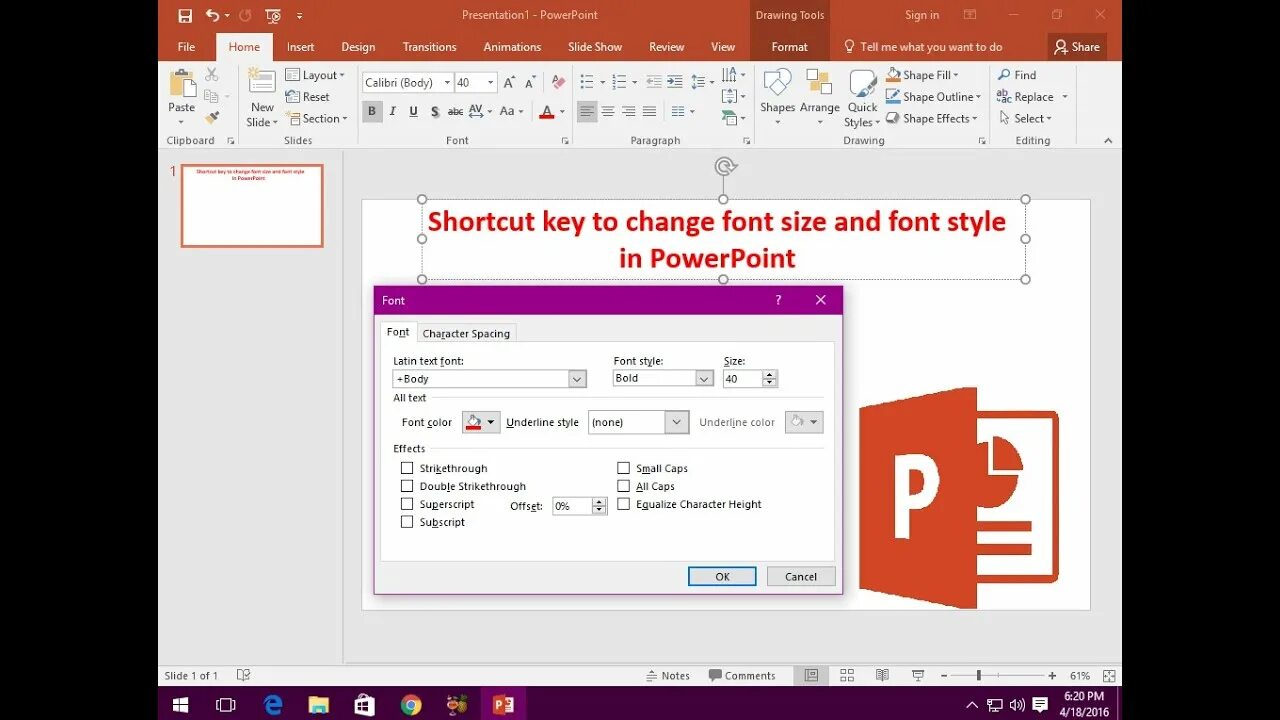Image resolution: width=1280 pixels, height=720 pixels.
Task: Click ribbon font color red A
Action: click(x=547, y=112)
